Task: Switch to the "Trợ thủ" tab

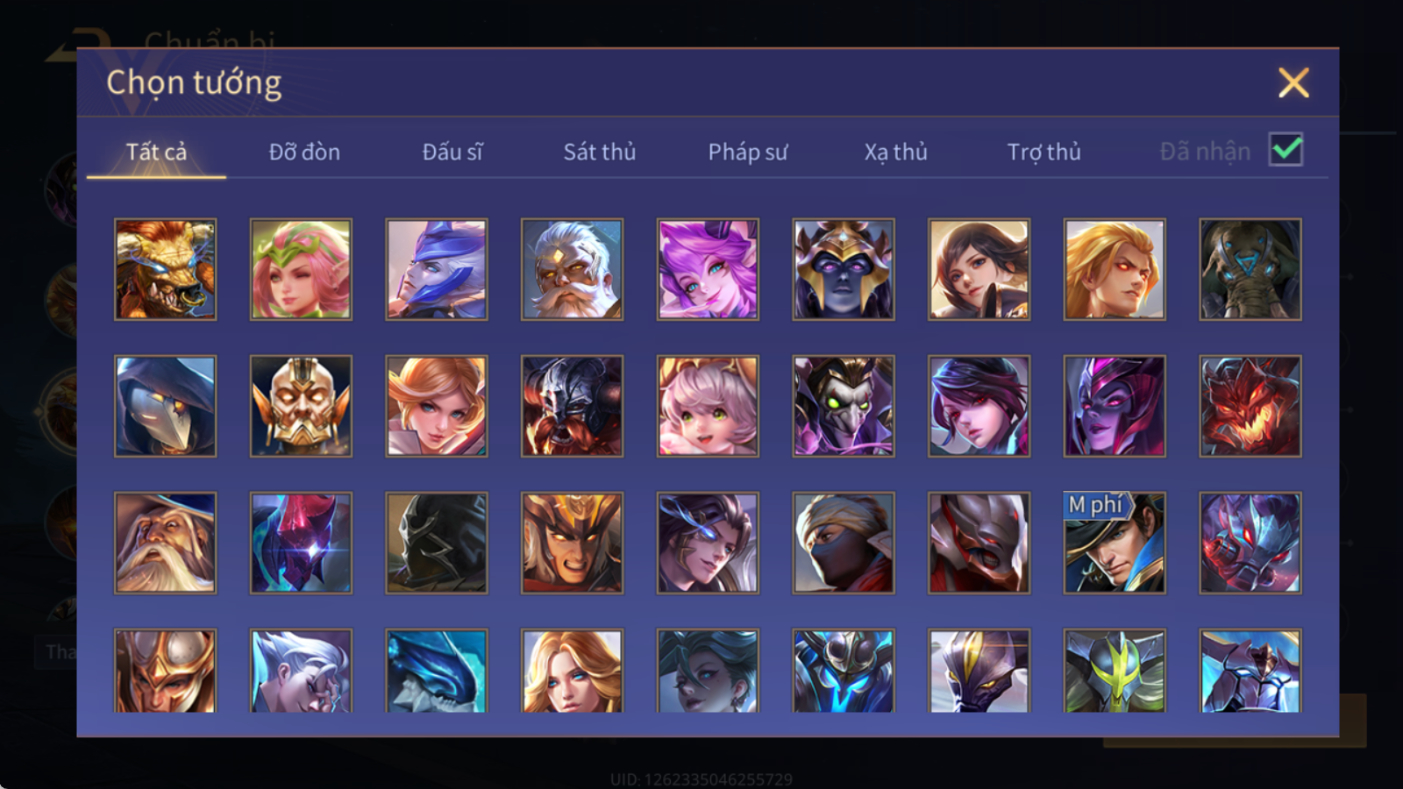Action: (x=1044, y=152)
